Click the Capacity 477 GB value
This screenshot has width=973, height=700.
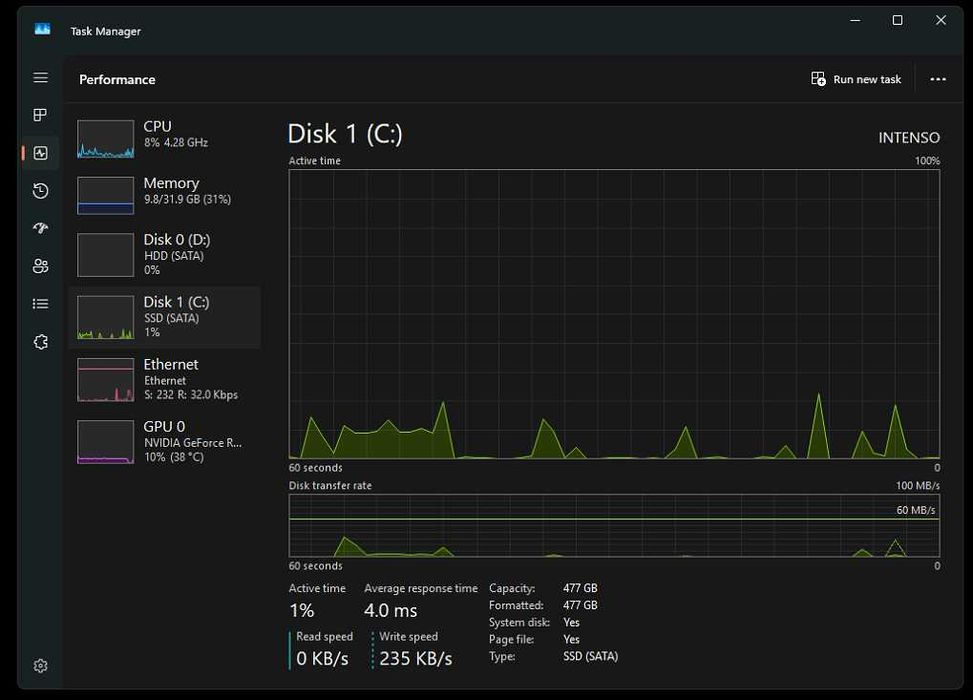tap(580, 588)
